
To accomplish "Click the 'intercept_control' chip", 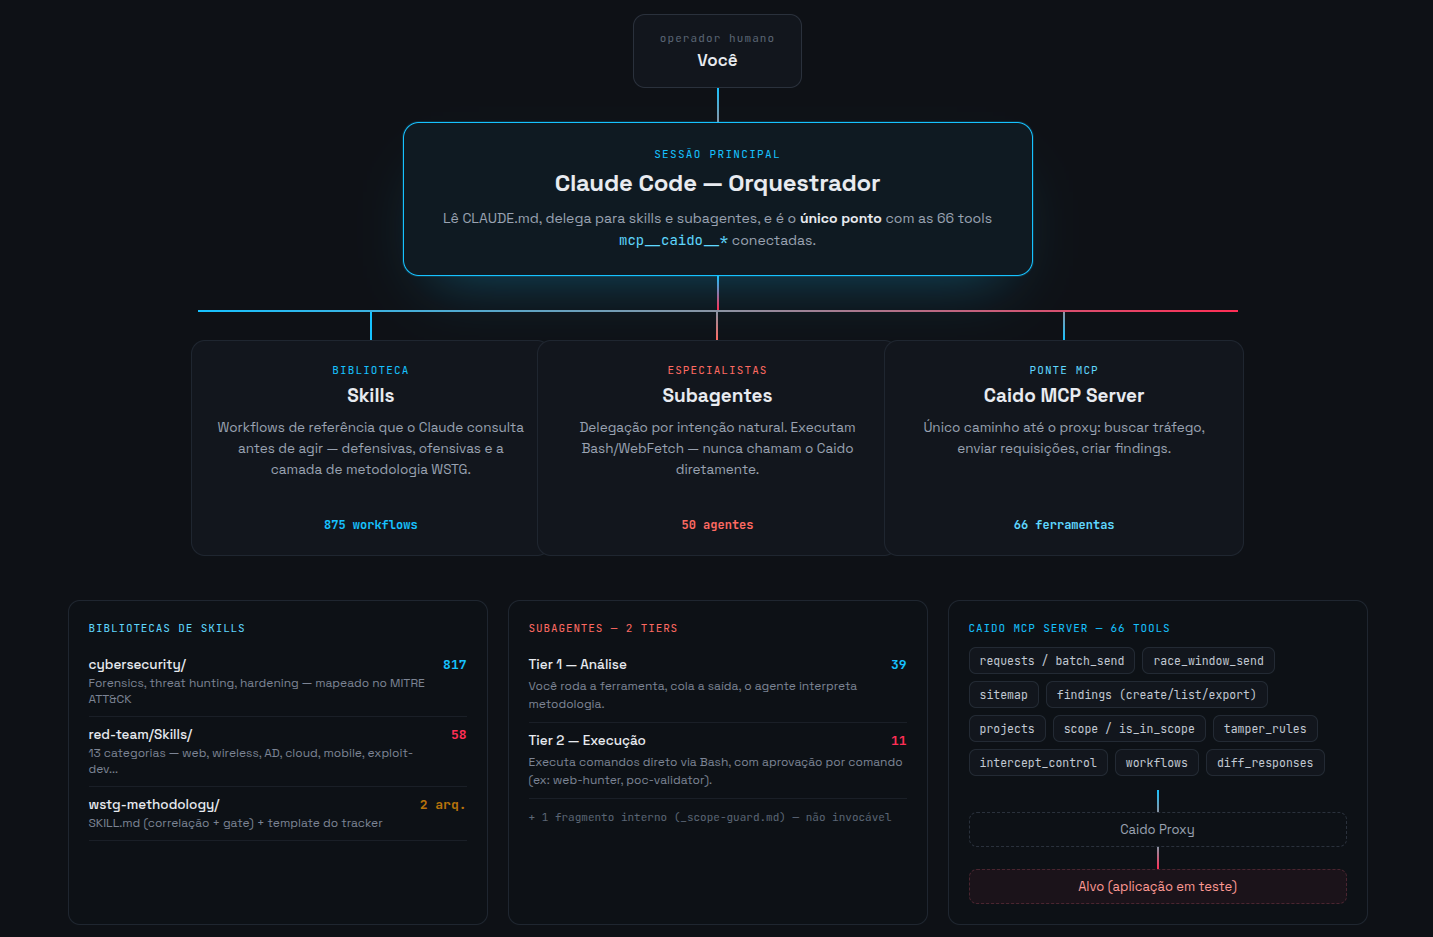I will (x=1038, y=763).
